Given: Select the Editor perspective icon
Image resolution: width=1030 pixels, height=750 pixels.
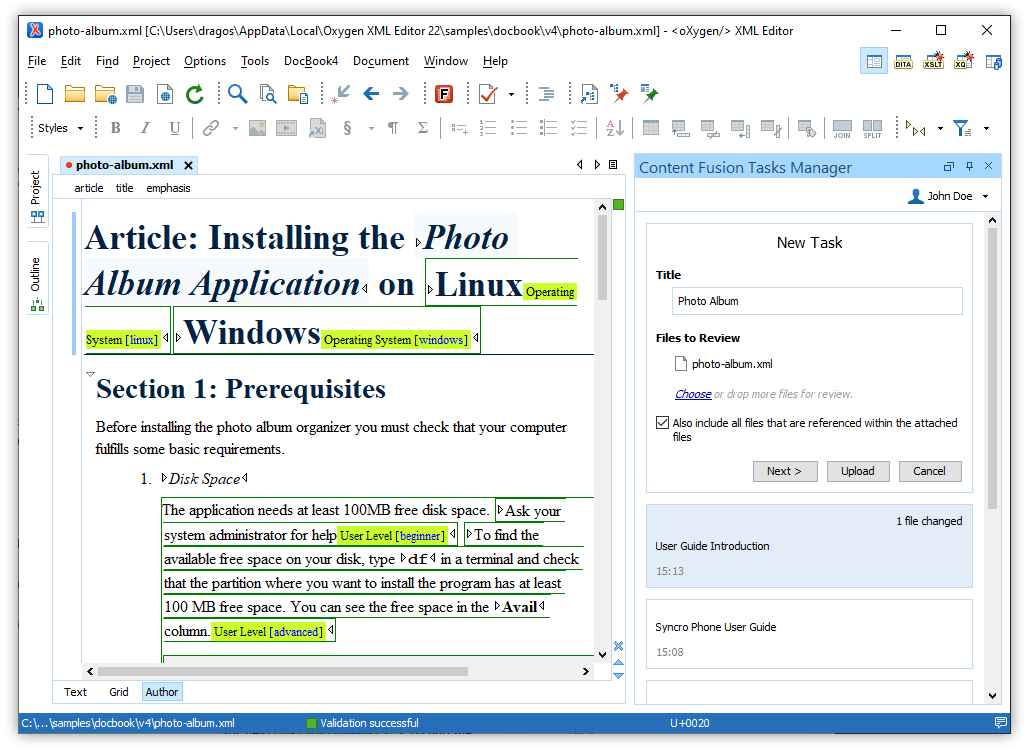Looking at the screenshot, I should tap(874, 62).
